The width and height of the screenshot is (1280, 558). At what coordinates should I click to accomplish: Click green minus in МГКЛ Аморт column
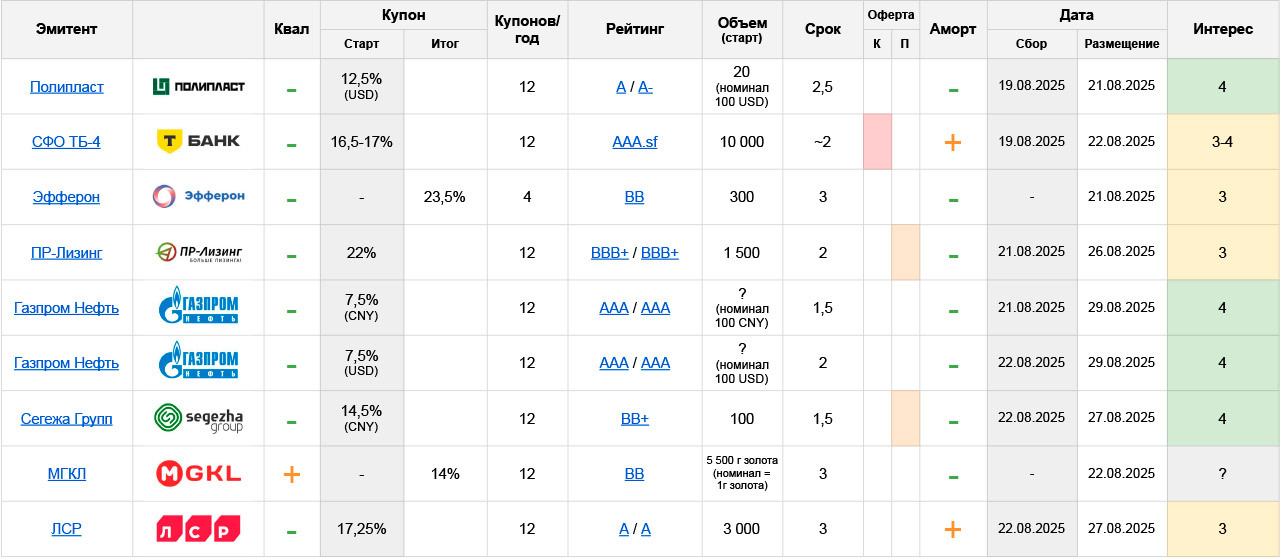[953, 477]
